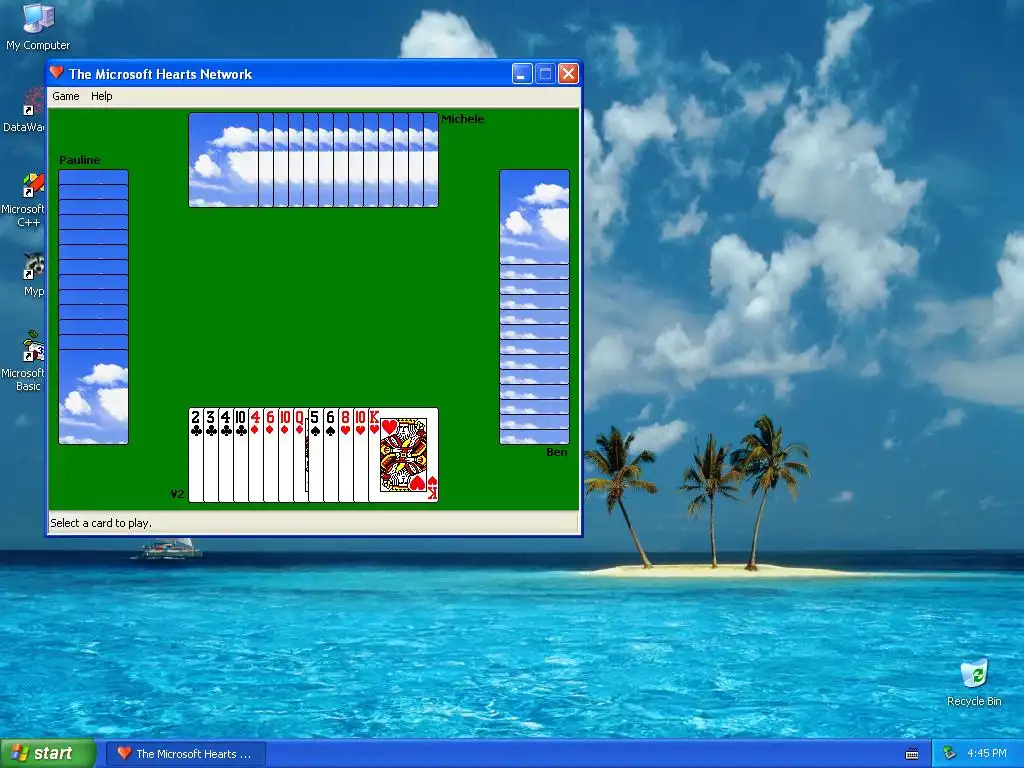Play the 2 of clubs card
This screenshot has height=768, width=1024.
[195, 455]
